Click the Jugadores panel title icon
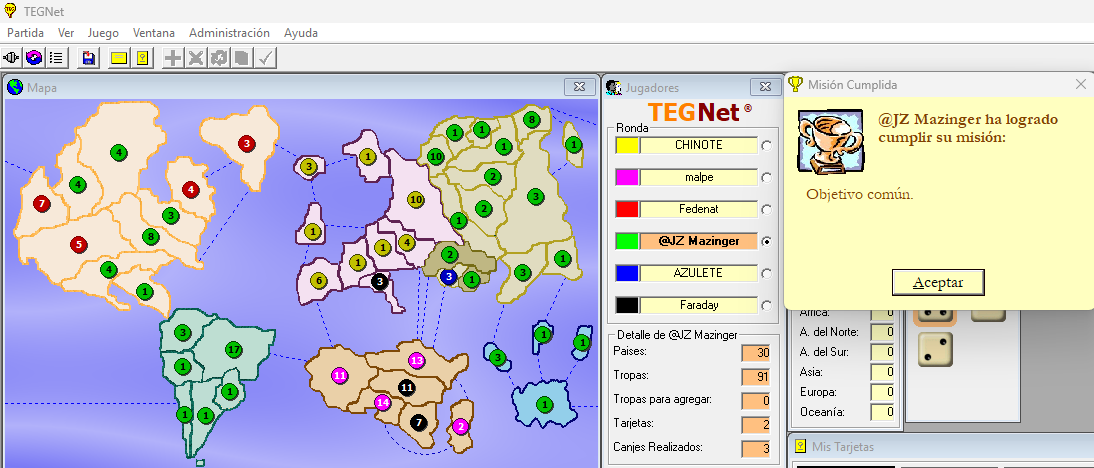1094x468 pixels. 614,87
